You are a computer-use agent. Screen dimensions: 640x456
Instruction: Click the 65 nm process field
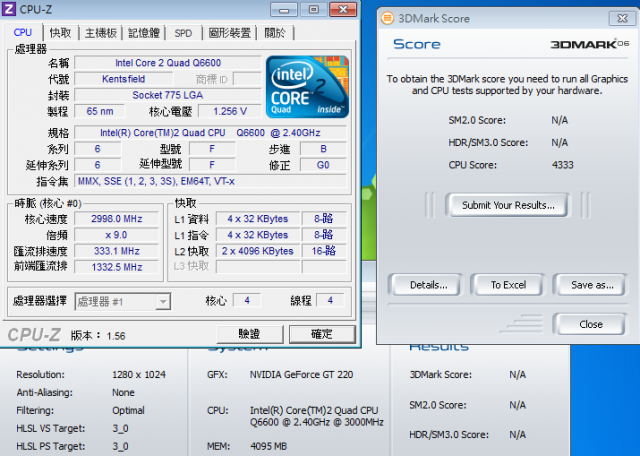click(100, 111)
